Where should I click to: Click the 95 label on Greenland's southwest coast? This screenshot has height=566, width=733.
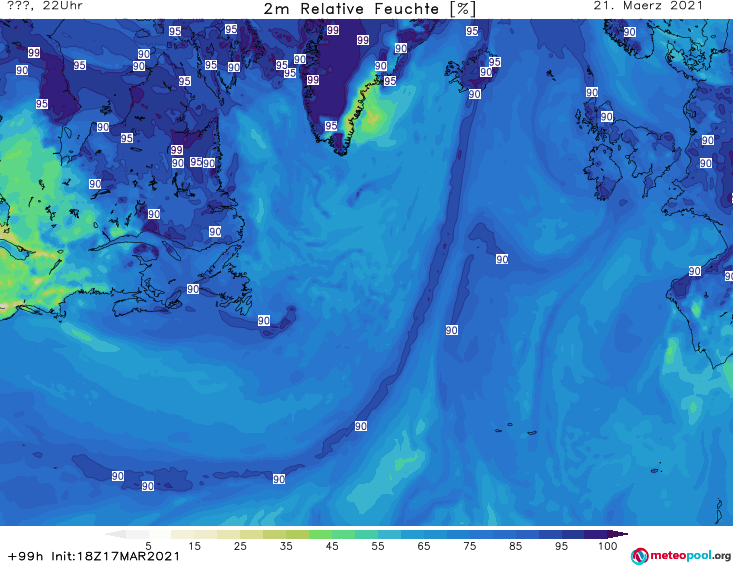tap(331, 126)
